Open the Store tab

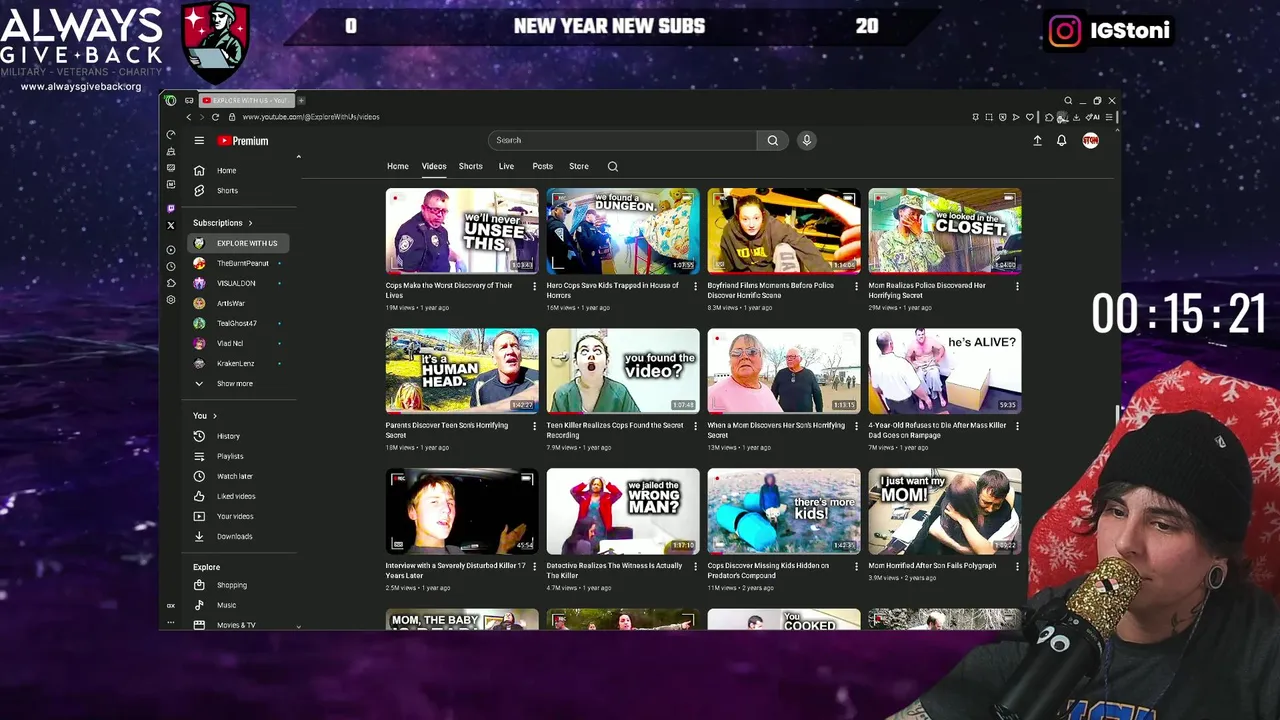pyautogui.click(x=579, y=166)
